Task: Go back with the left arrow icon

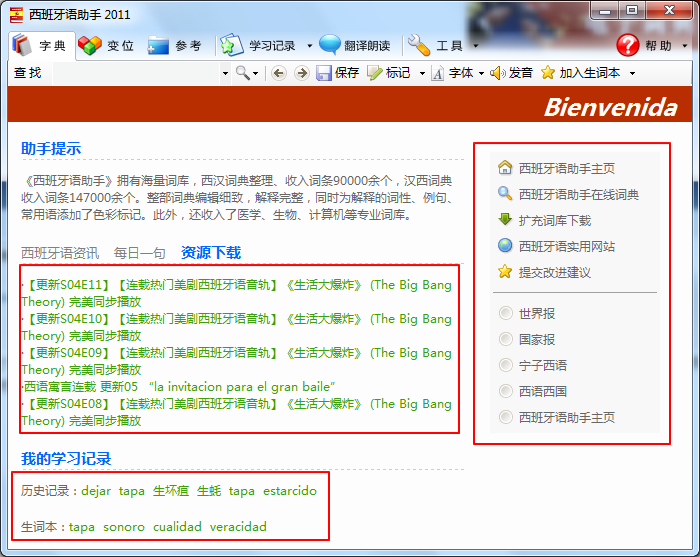Action: [x=279, y=73]
